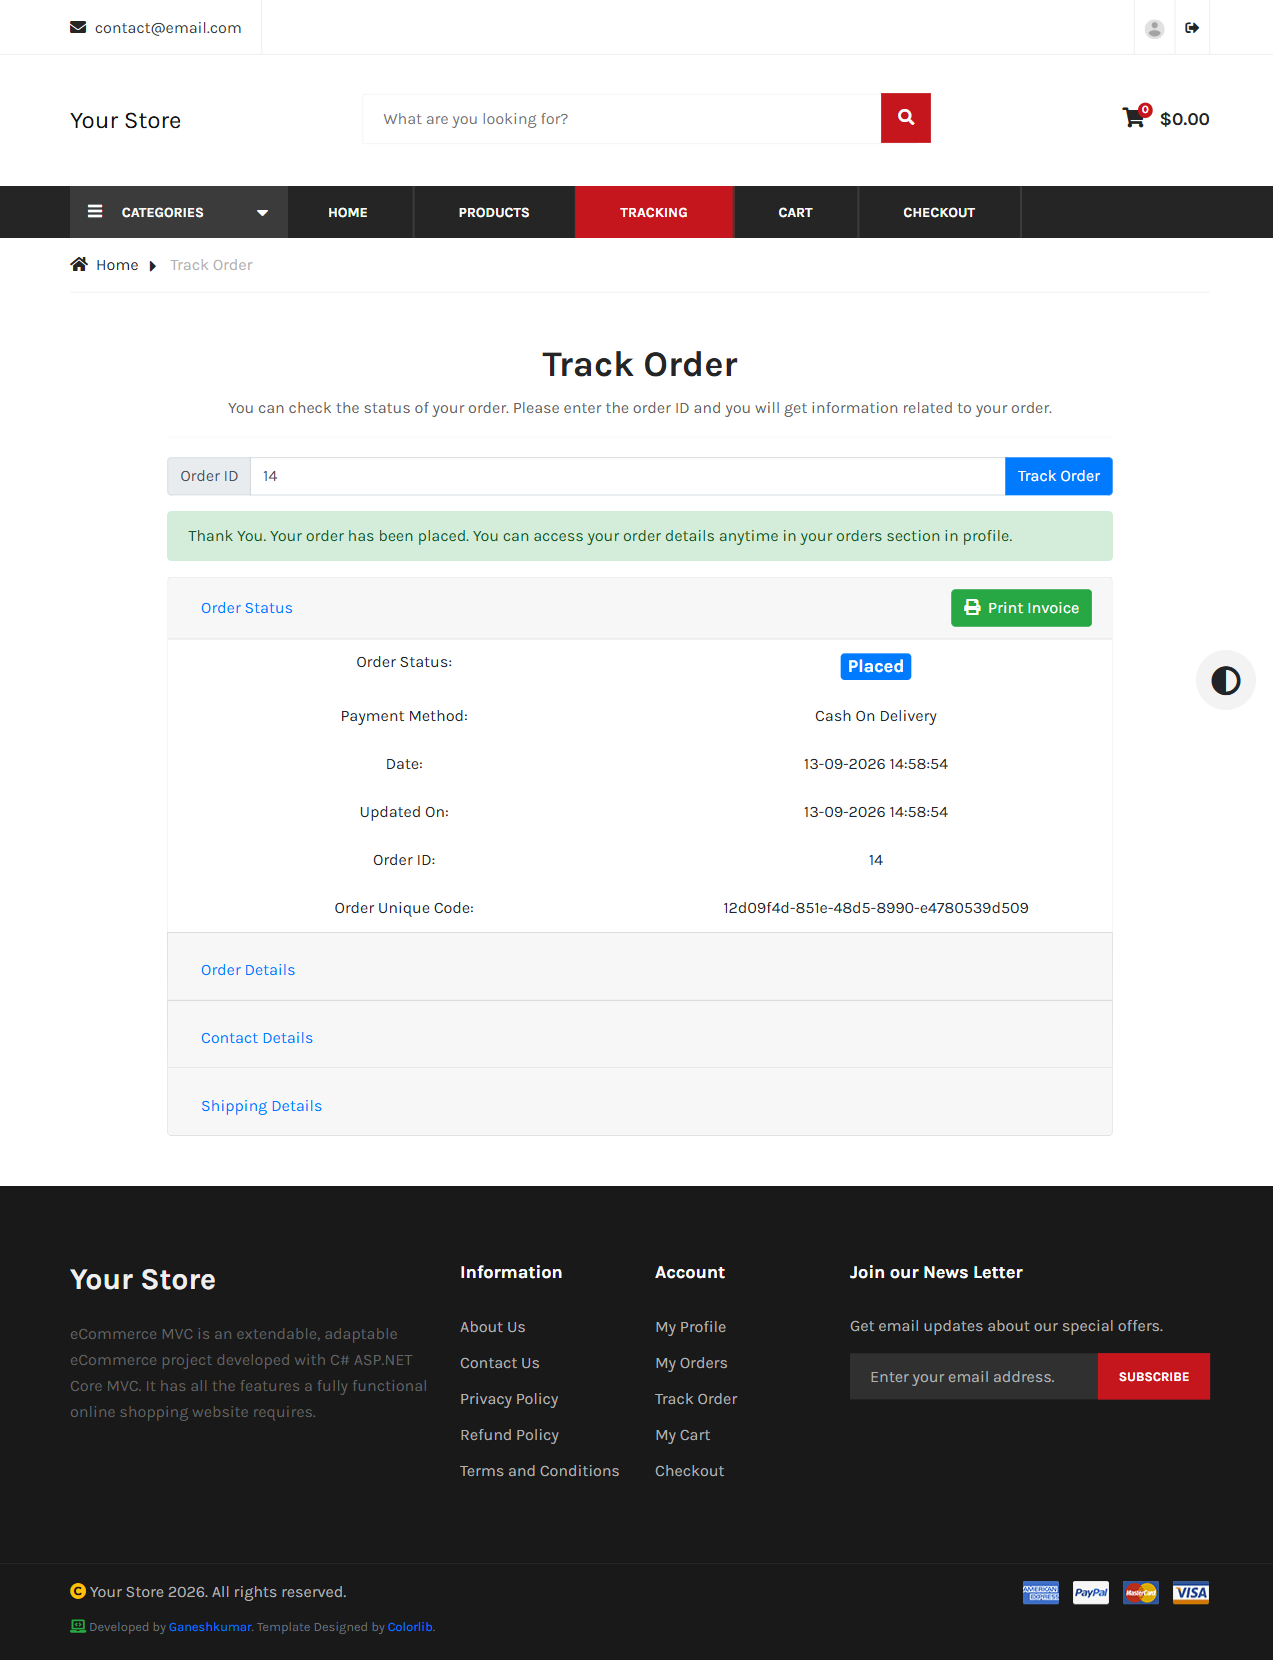Open Refund Policy footer link
Viewport: 1273px width, 1660px height.
pos(509,1435)
